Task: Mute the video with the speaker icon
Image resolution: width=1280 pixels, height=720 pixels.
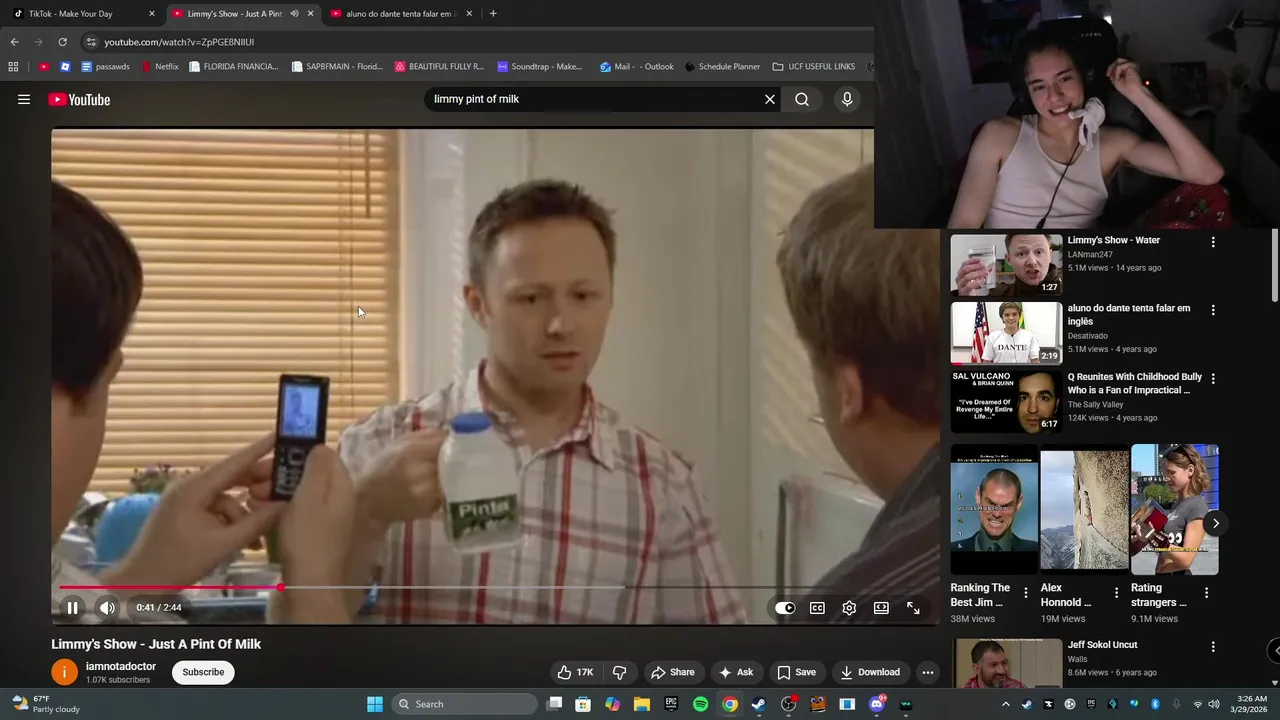Action: pos(107,607)
